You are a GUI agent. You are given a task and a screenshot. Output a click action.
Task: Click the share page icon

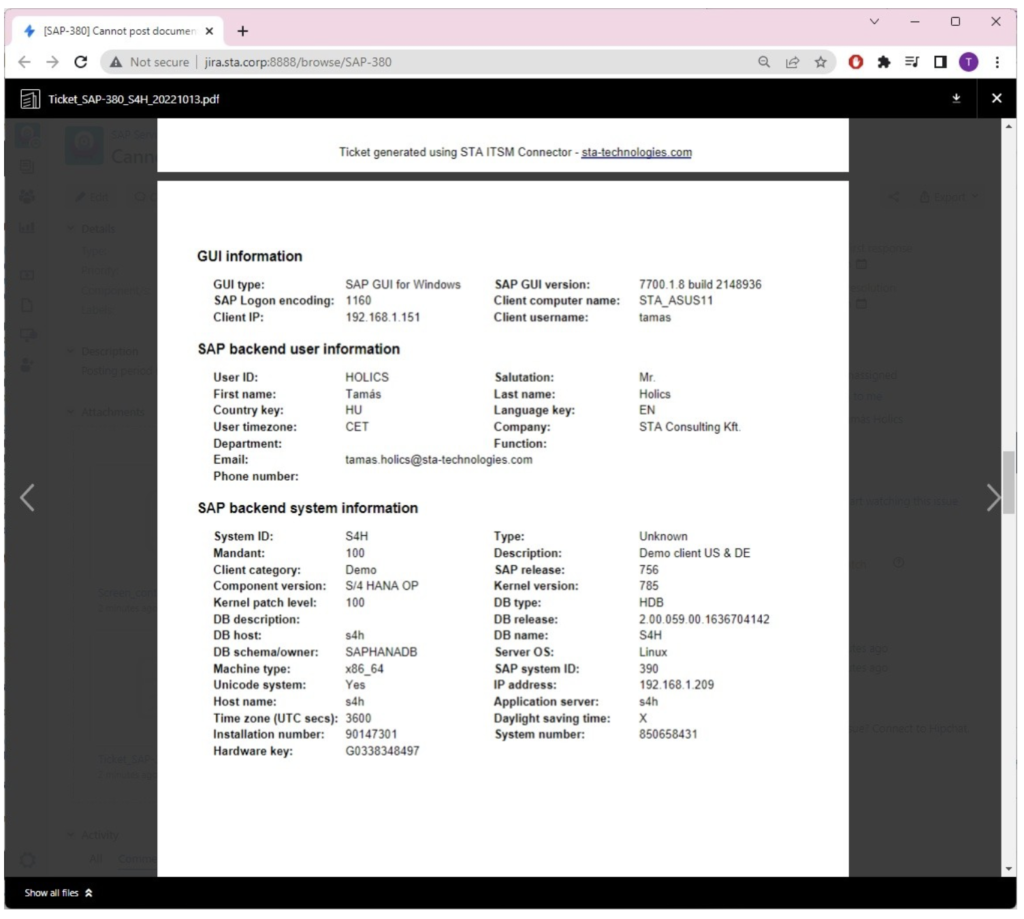[x=792, y=62]
